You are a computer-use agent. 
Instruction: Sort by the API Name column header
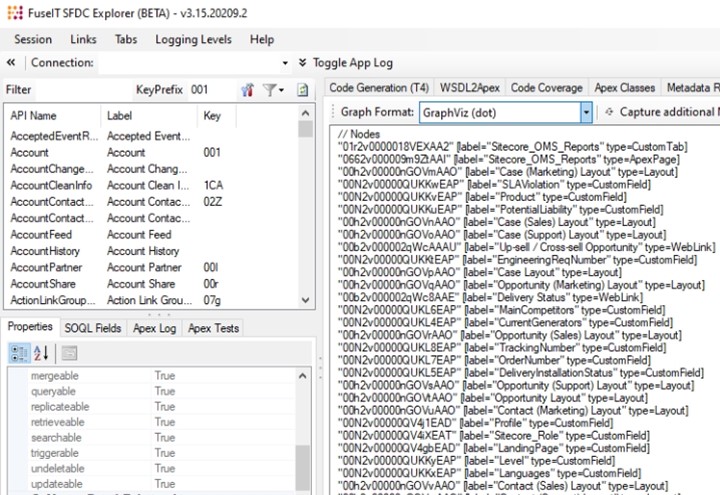52,116
